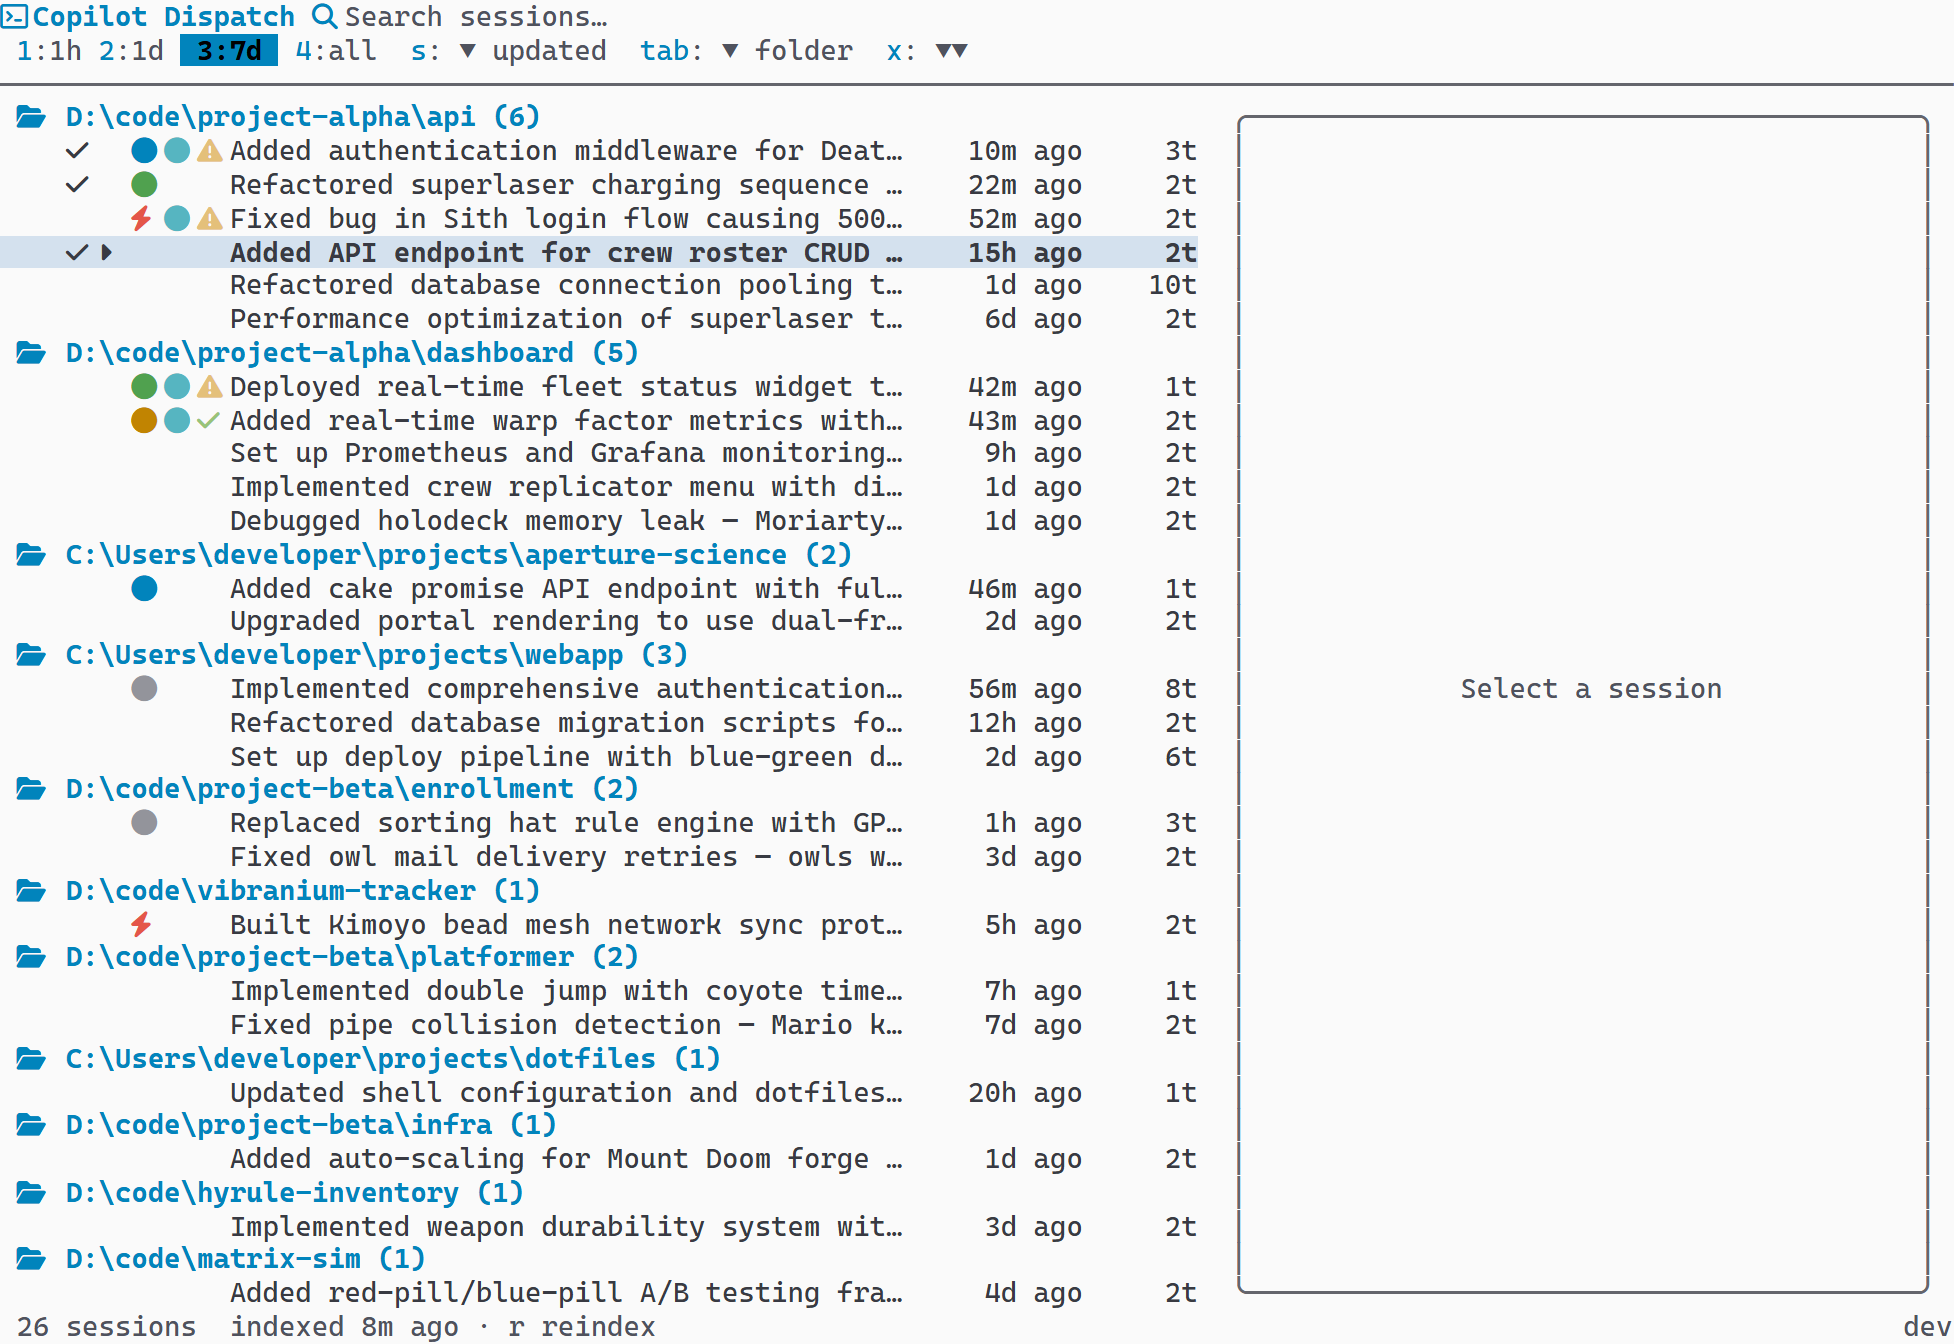Click the project-alpha\dashboard folder icon
The image size is (1954, 1344).
(x=31, y=353)
